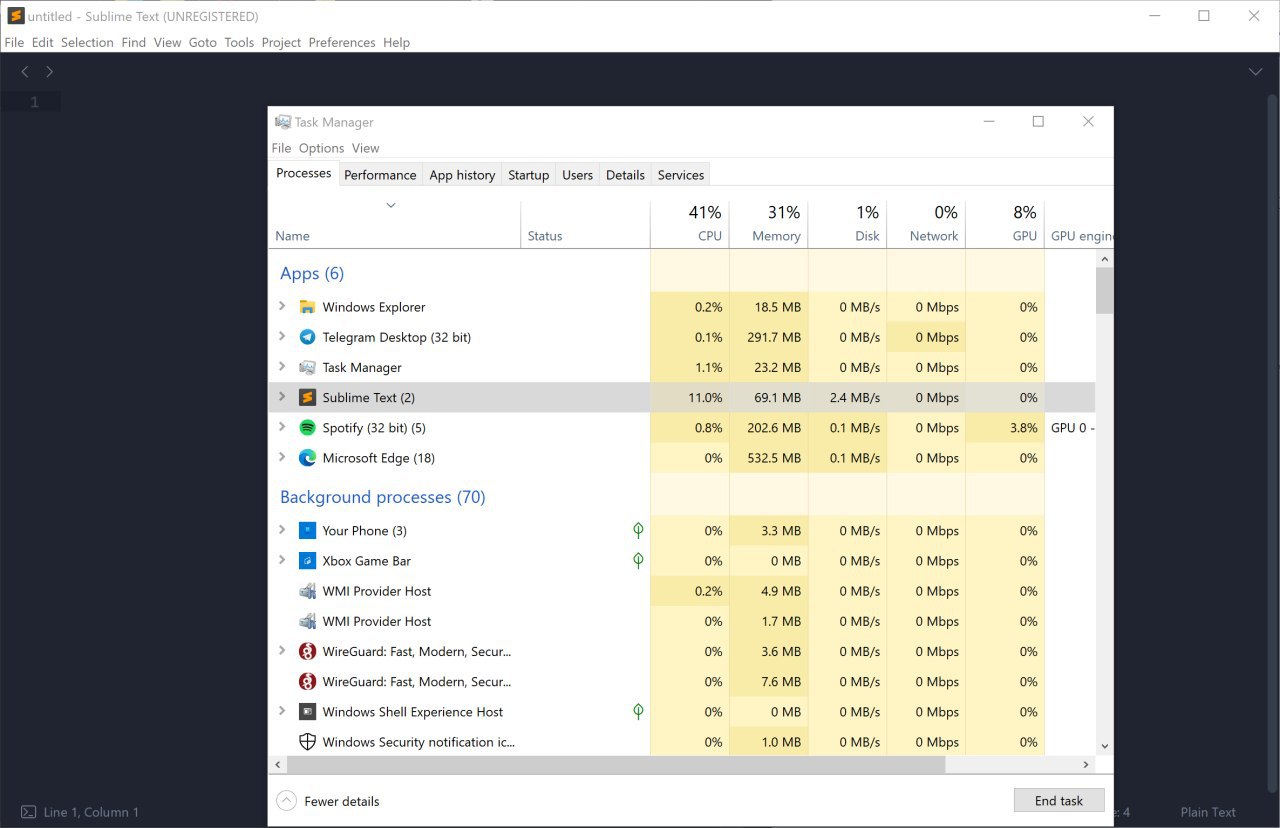Screen dimensions: 1280x828
Task: Open Task Manager's Options menu
Action: pyautogui.click(x=321, y=148)
